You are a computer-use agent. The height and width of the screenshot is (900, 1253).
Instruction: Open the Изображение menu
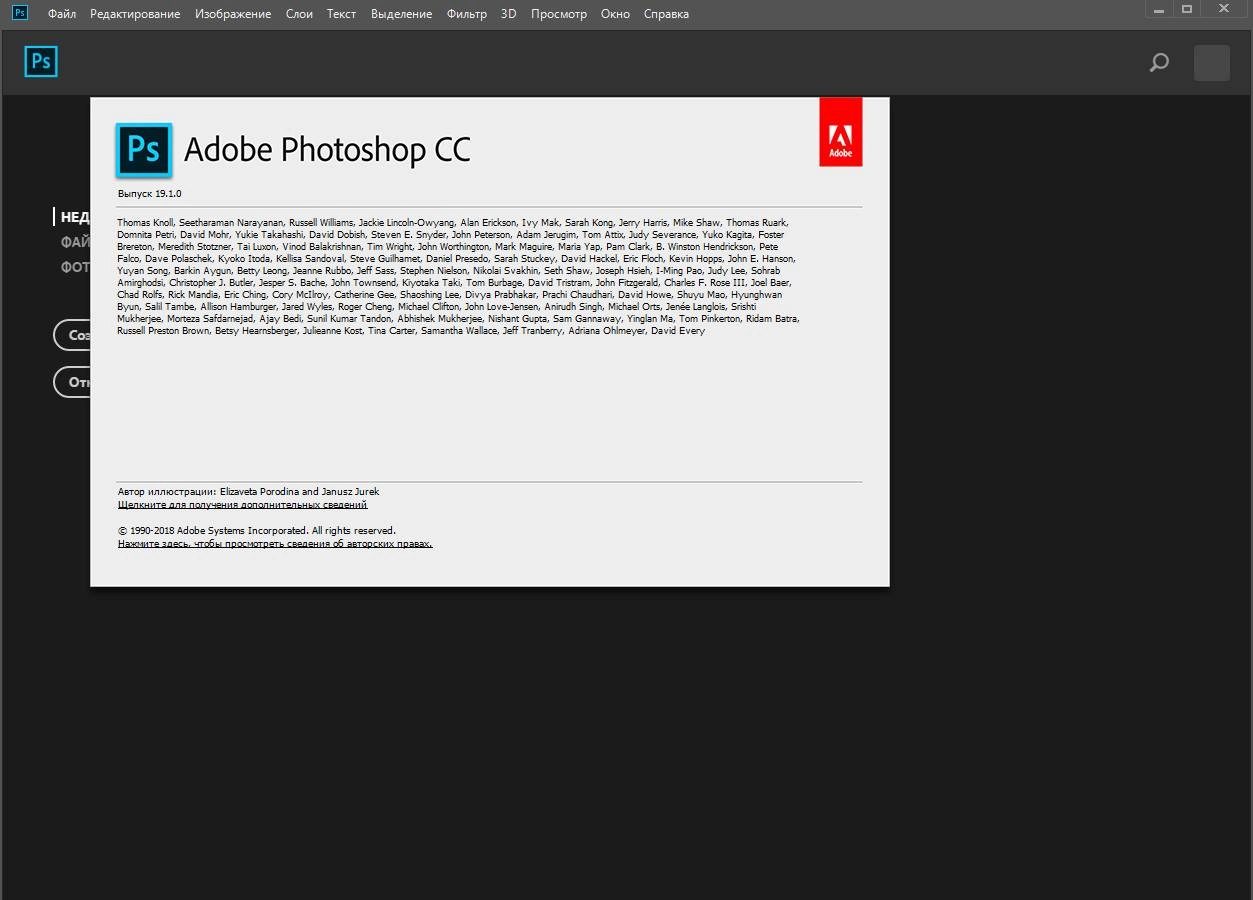click(x=233, y=14)
